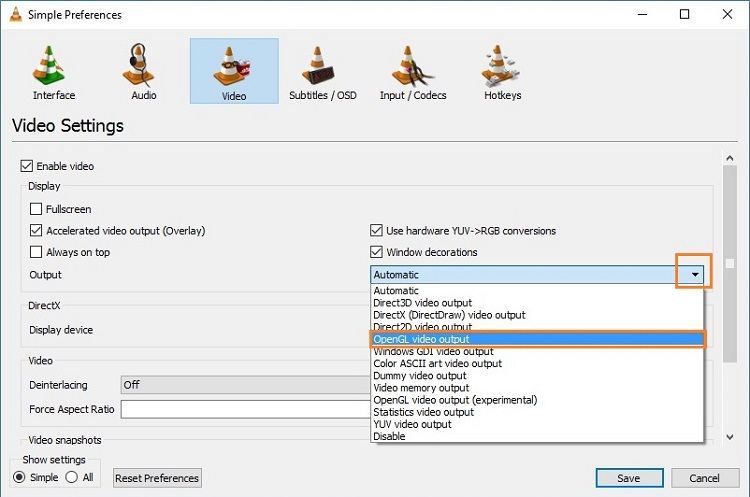The width and height of the screenshot is (750, 497).
Task: Click the vertical scrollbar thumb
Action: coord(729,264)
